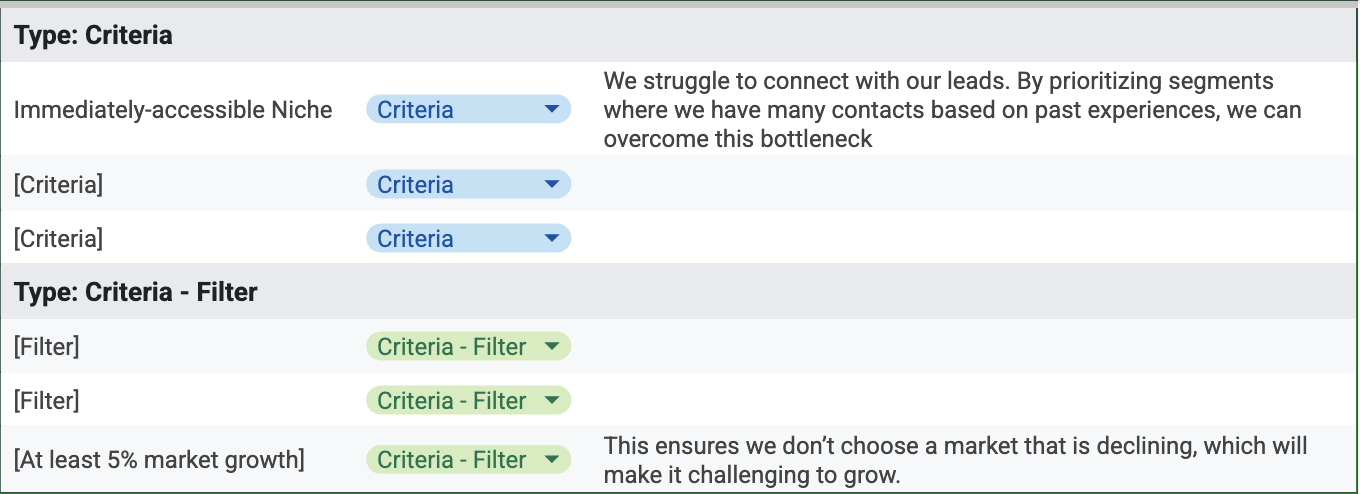Select the upper [Criteria] placeholder cell
This screenshot has width=1360, height=494.
coord(58,185)
